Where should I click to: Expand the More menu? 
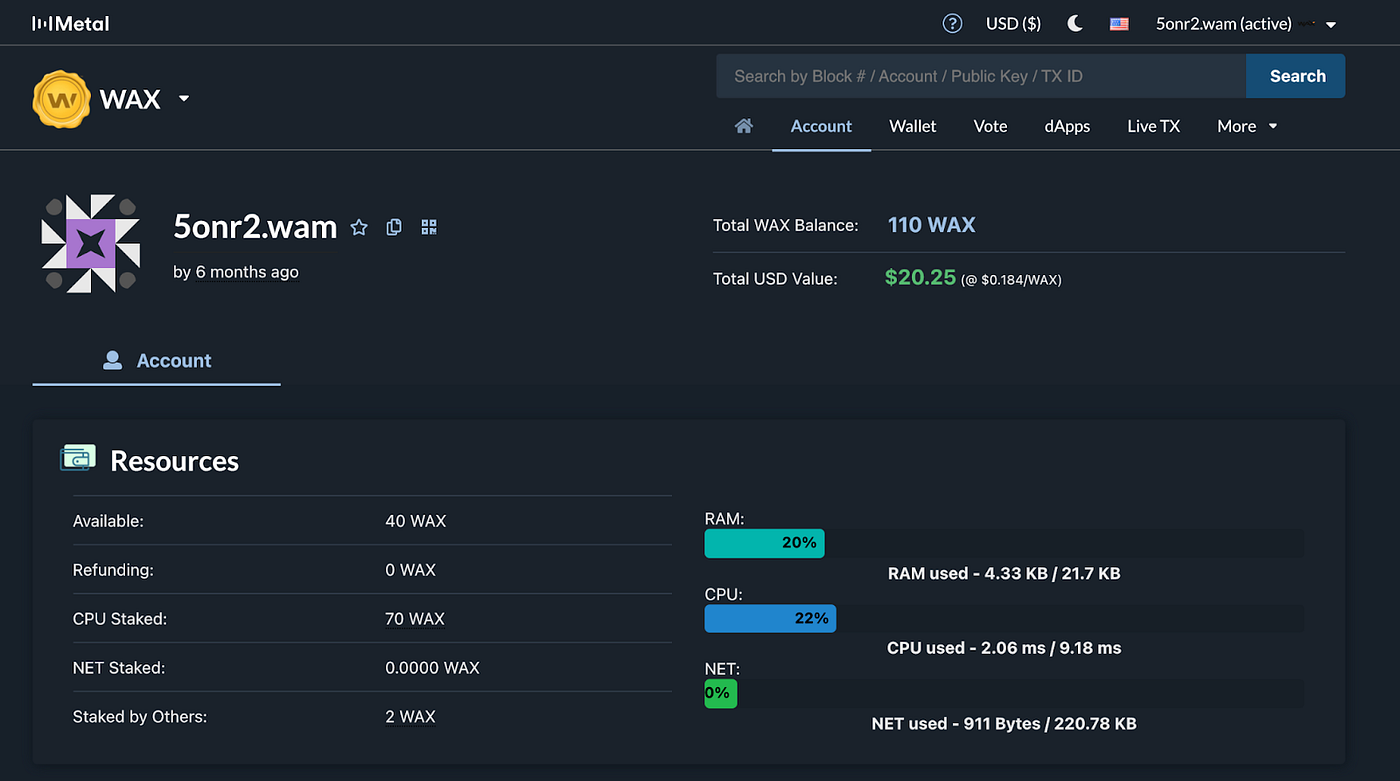[x=1247, y=126]
